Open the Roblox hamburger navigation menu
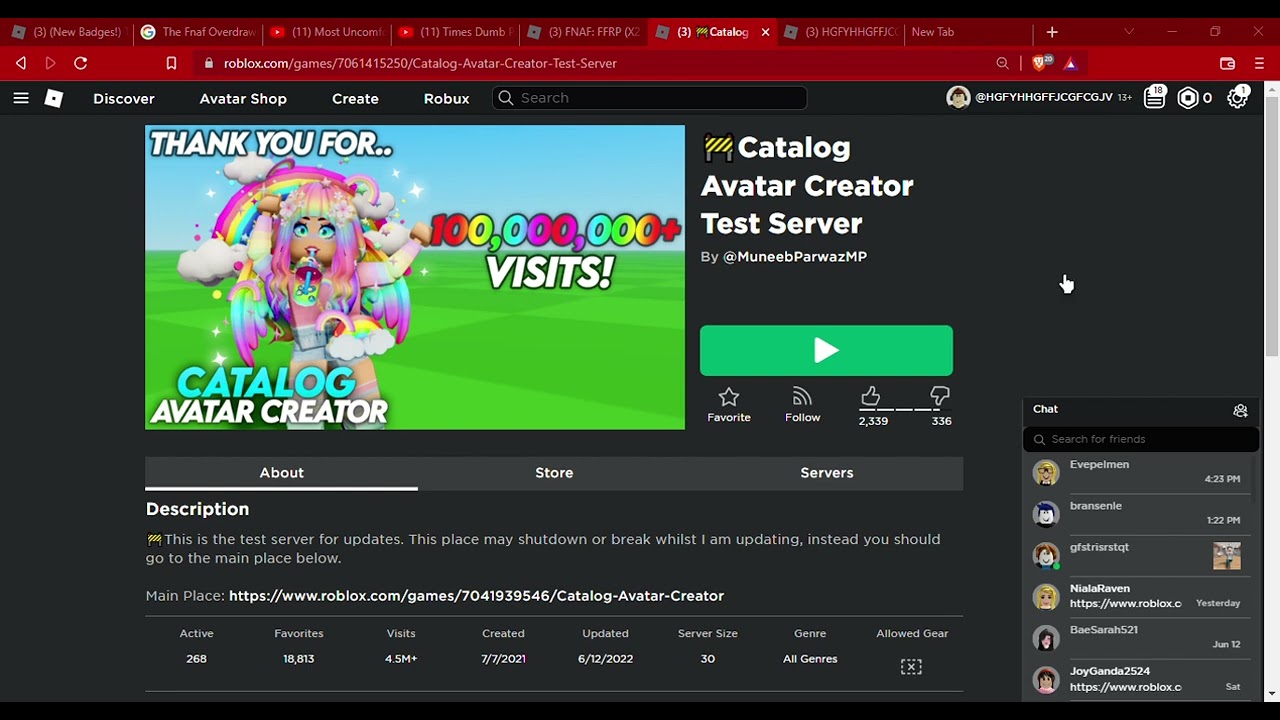This screenshot has width=1280, height=720. [x=21, y=98]
